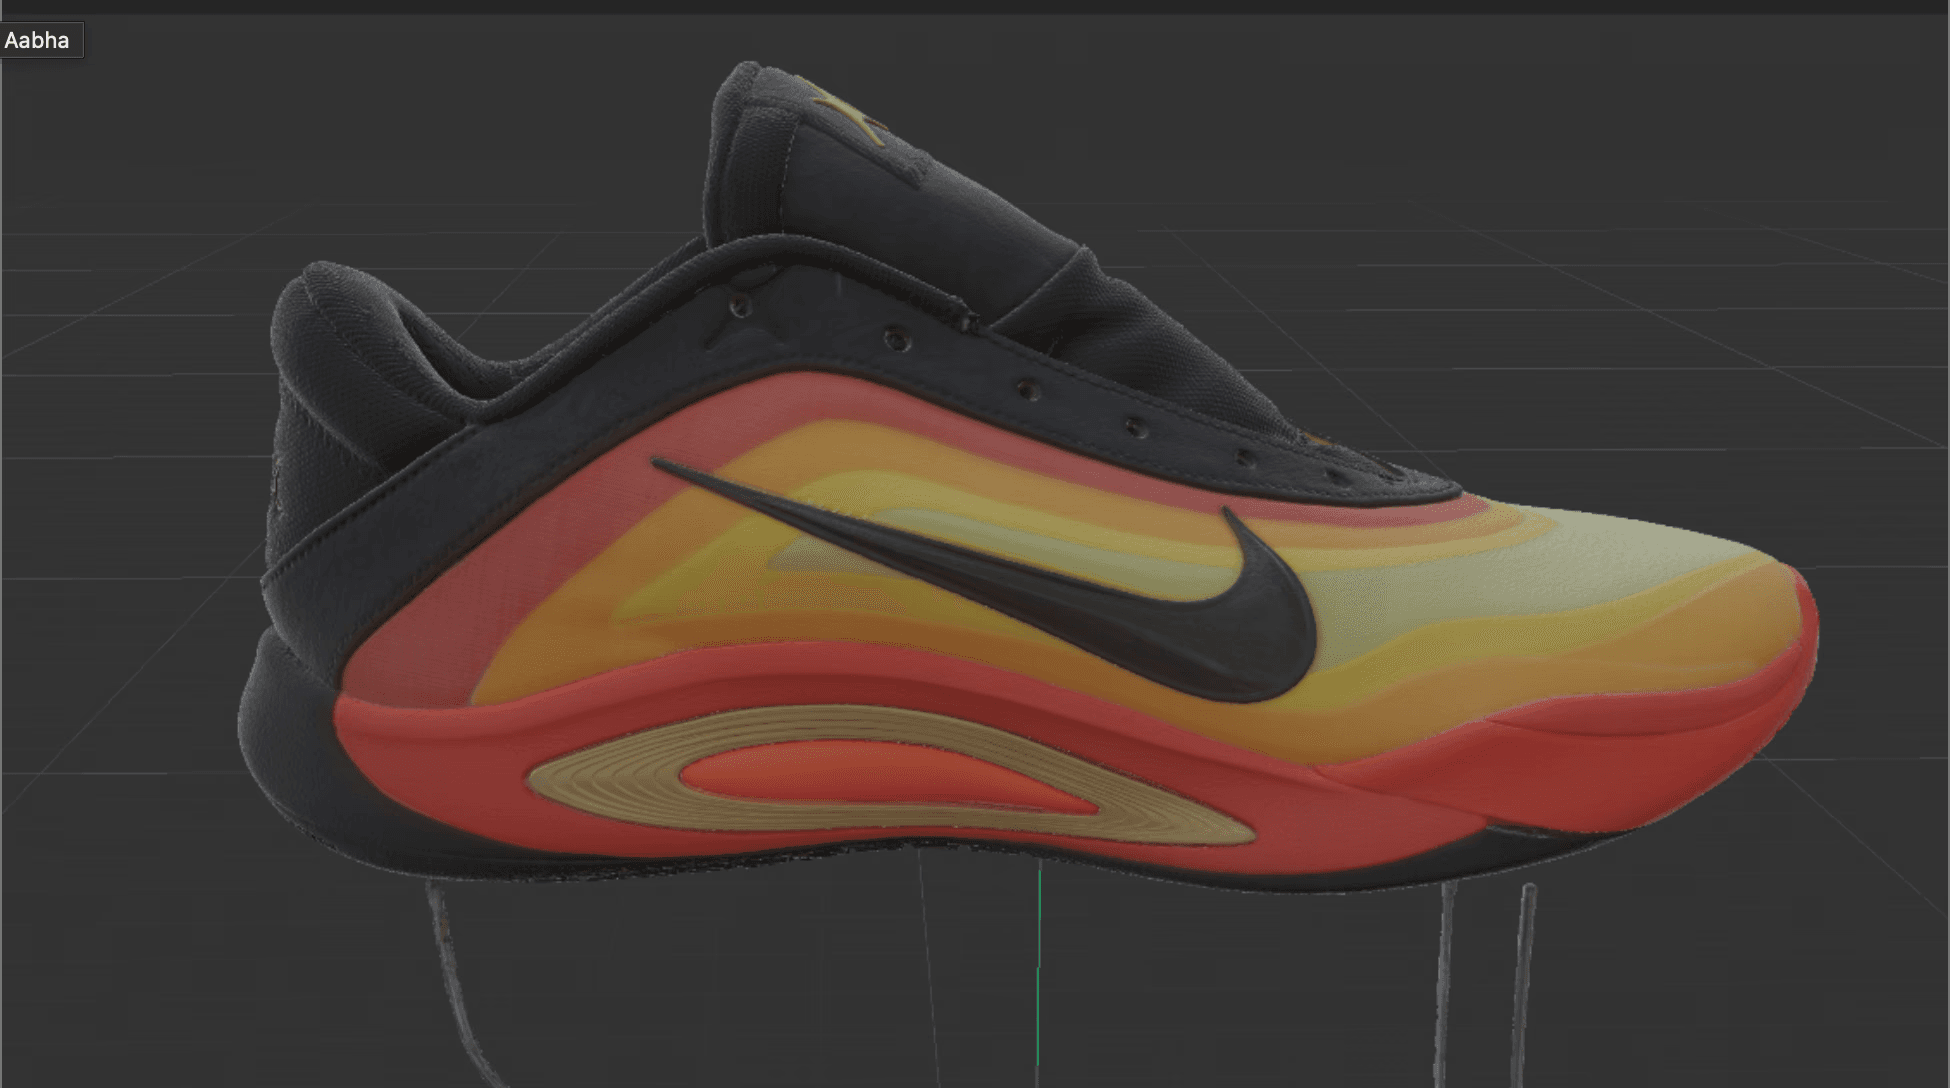Image resolution: width=1950 pixels, height=1088 pixels.
Task: Click the gold star logo on tongue
Action: point(845,112)
